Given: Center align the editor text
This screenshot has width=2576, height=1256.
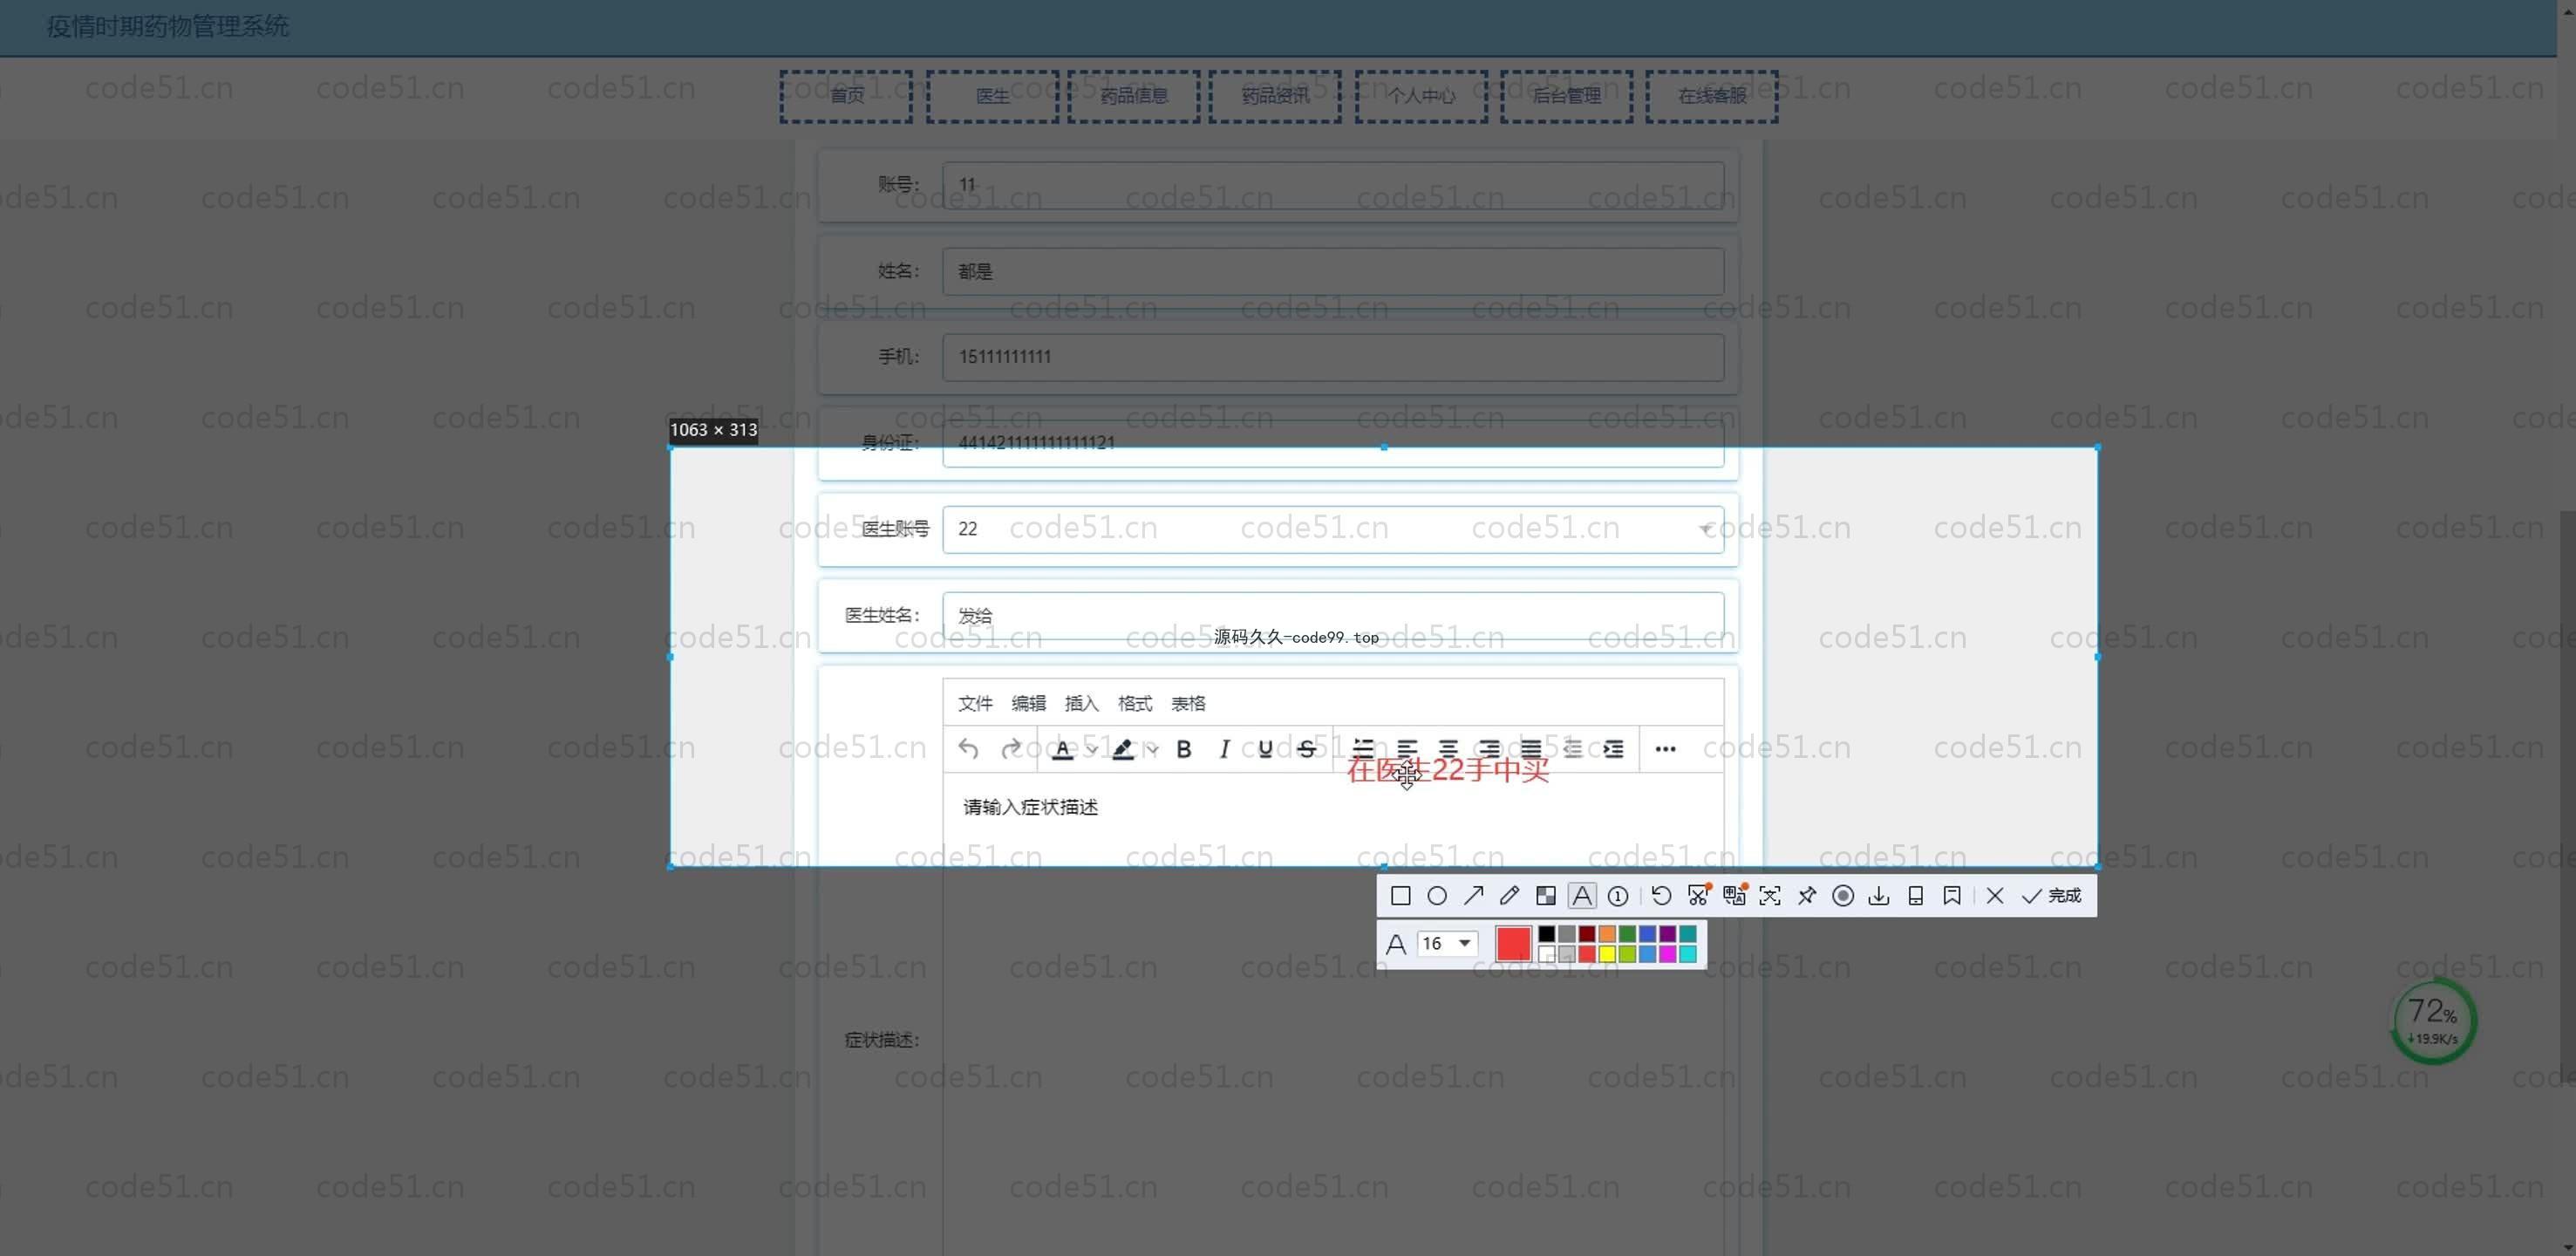Looking at the screenshot, I should point(1448,749).
